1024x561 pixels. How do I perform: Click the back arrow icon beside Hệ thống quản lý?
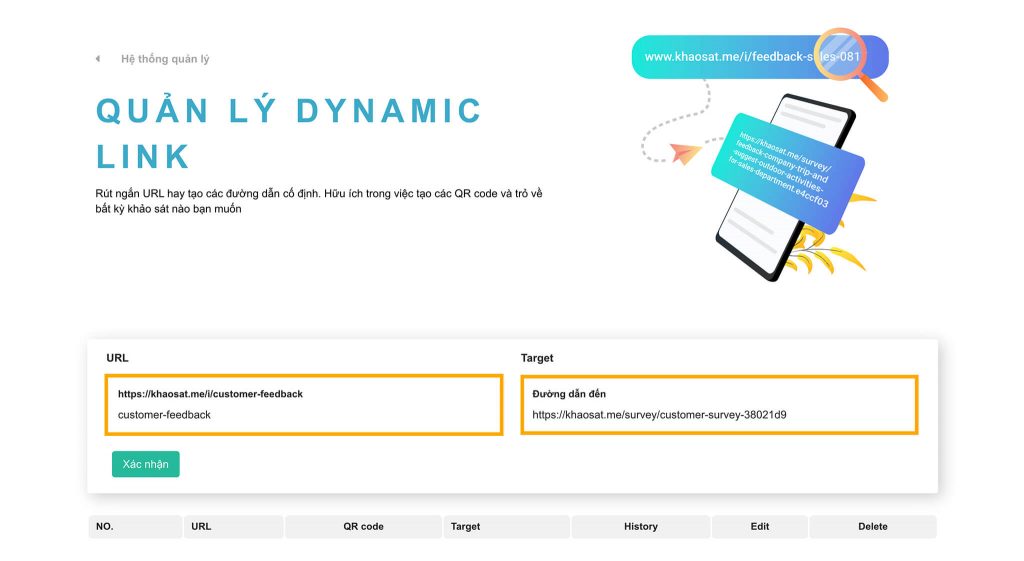click(98, 59)
